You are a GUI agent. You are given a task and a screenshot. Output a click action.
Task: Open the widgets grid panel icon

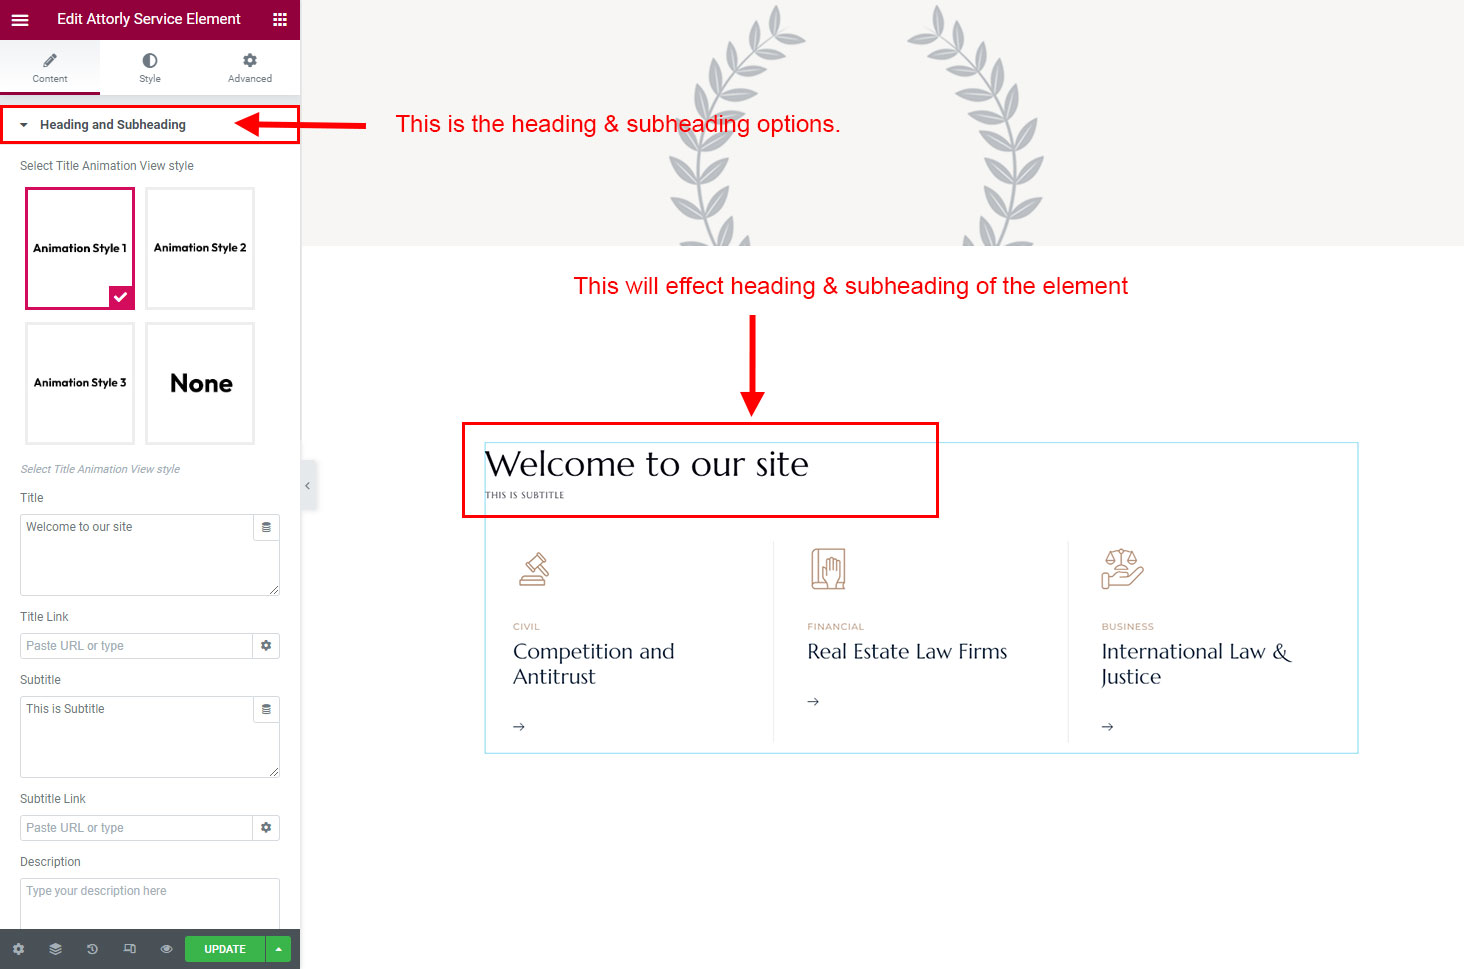click(280, 20)
